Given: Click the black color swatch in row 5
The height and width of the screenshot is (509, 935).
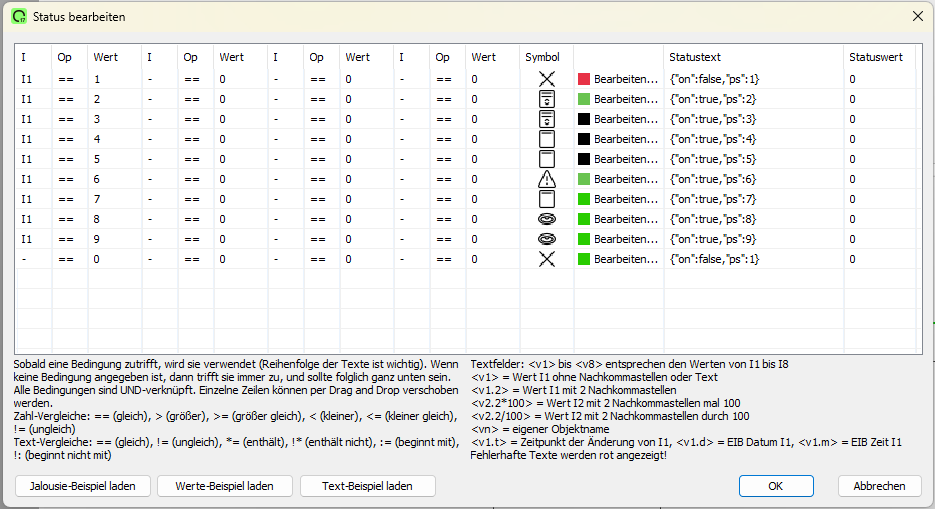Looking at the screenshot, I should point(584,159).
